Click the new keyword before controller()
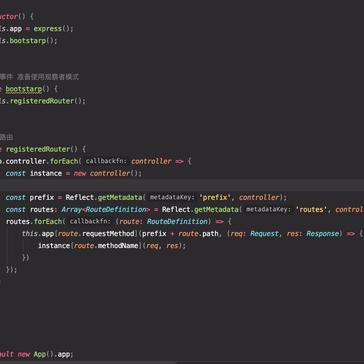The width and height of the screenshot is (364, 364). pyautogui.click(x=80, y=173)
